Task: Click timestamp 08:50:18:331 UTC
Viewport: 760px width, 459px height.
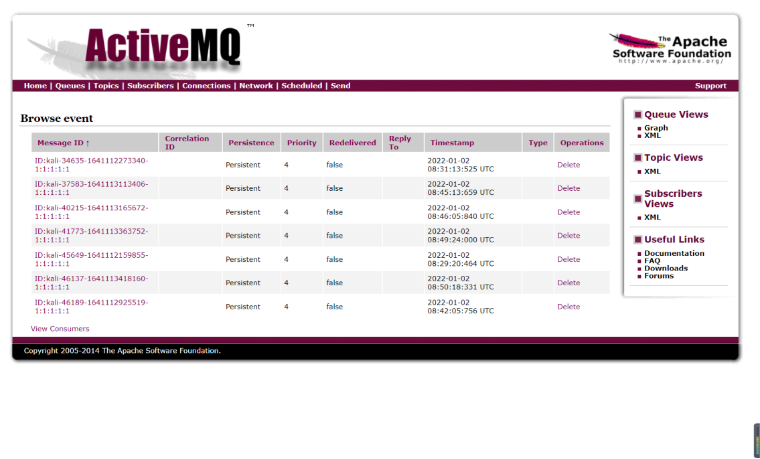Action: [460, 283]
